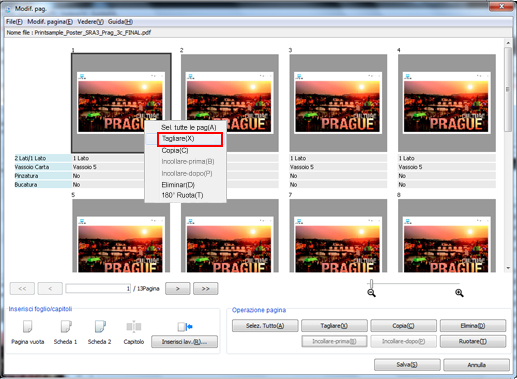Viewport: 517px width, 379px height.
Task: Select the Scheda 1 tab sheet icon
Action: (x=66, y=327)
